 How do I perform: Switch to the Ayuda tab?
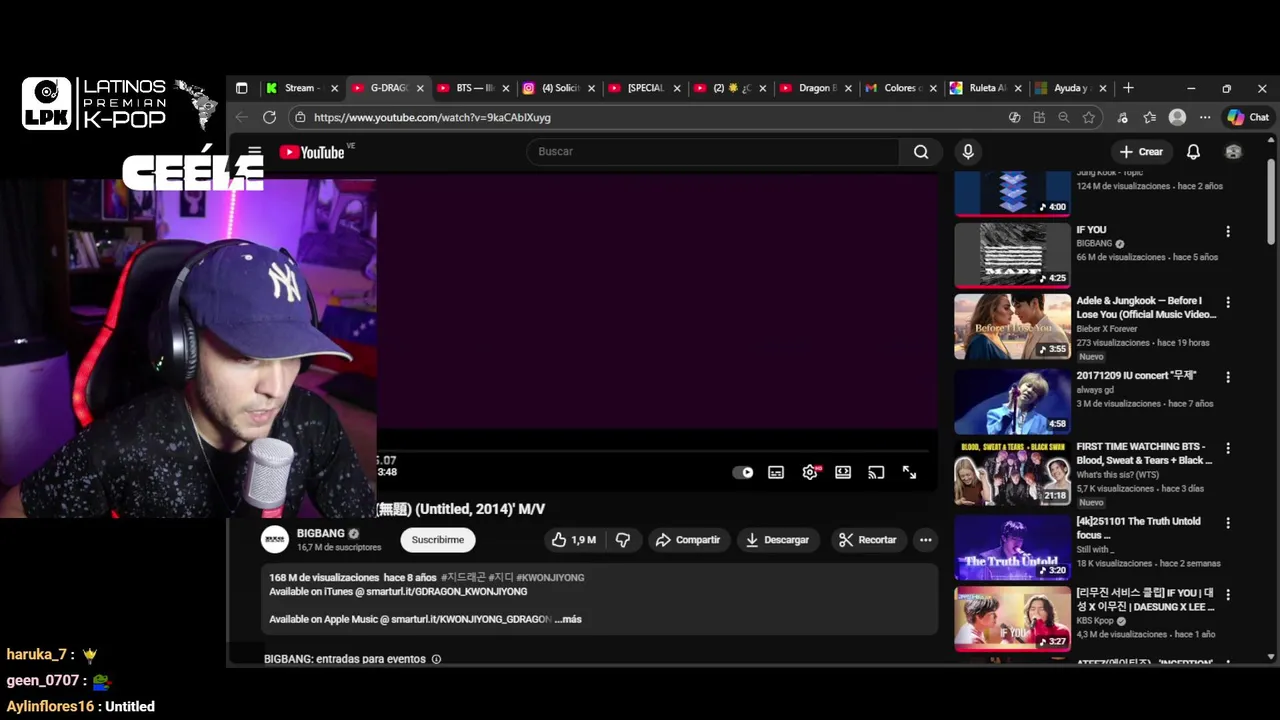(x=1070, y=88)
